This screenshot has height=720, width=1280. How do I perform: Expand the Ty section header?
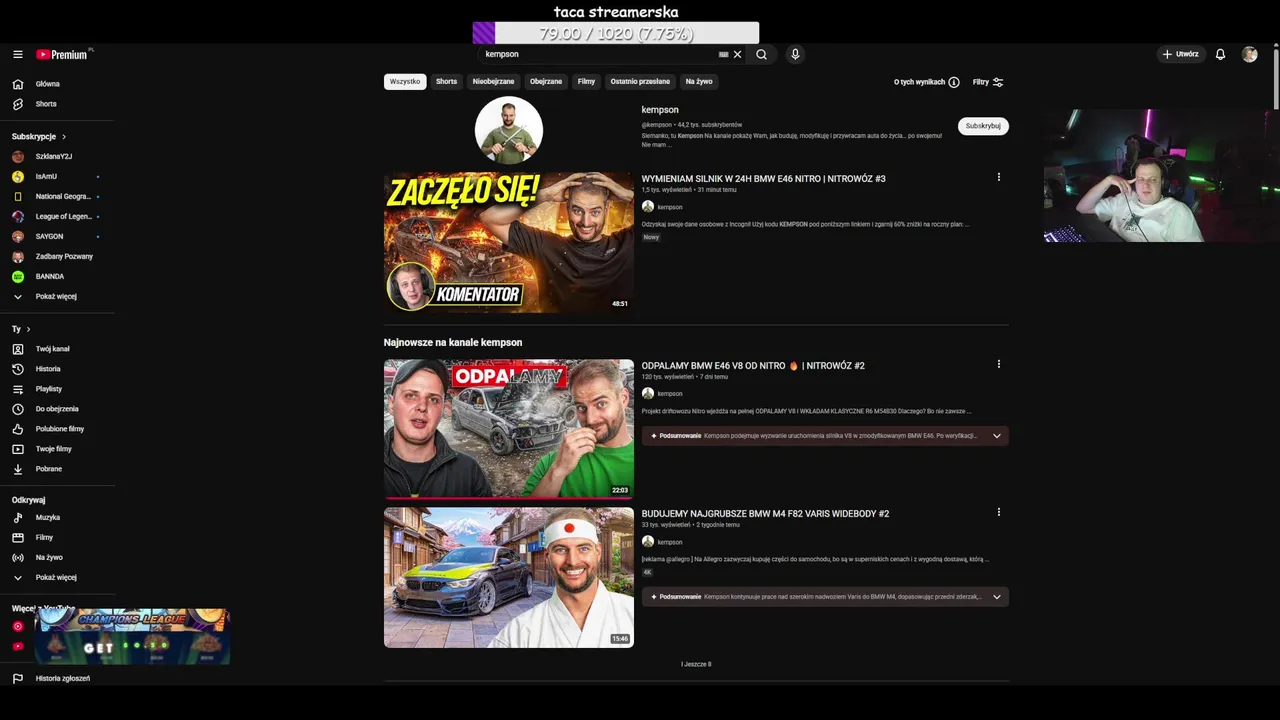(21, 329)
